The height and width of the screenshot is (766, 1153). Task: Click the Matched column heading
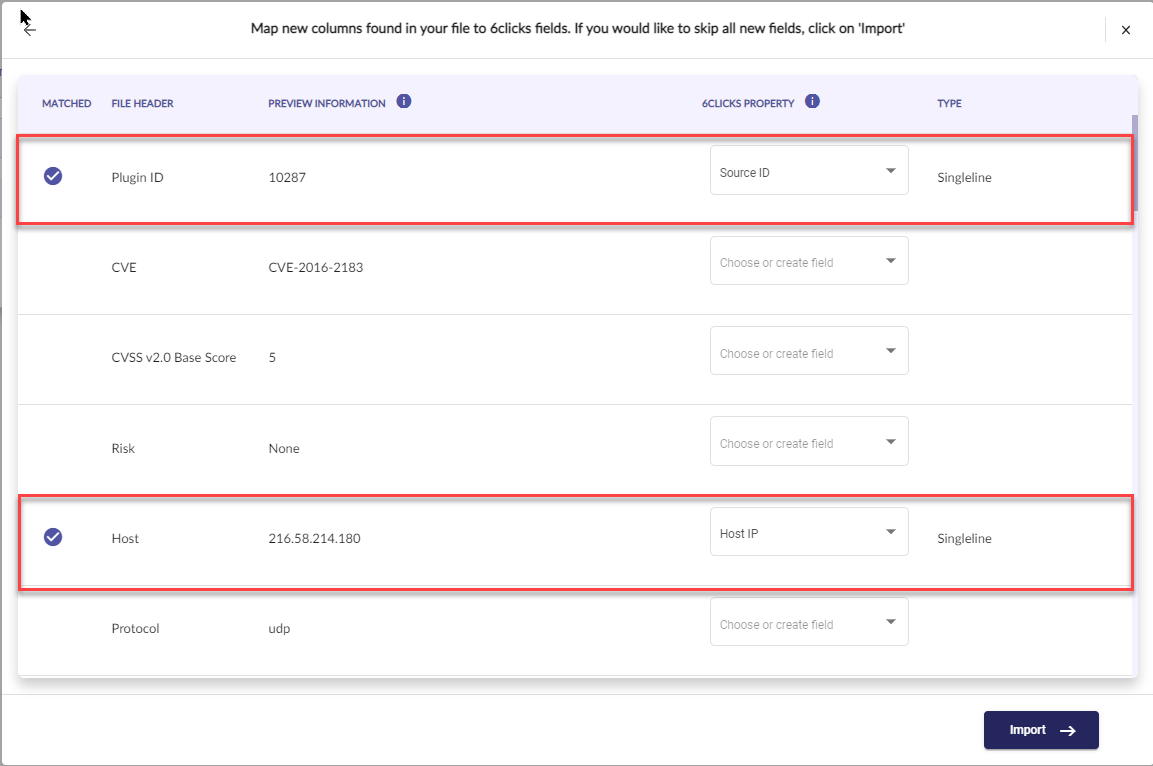[x=66, y=104]
